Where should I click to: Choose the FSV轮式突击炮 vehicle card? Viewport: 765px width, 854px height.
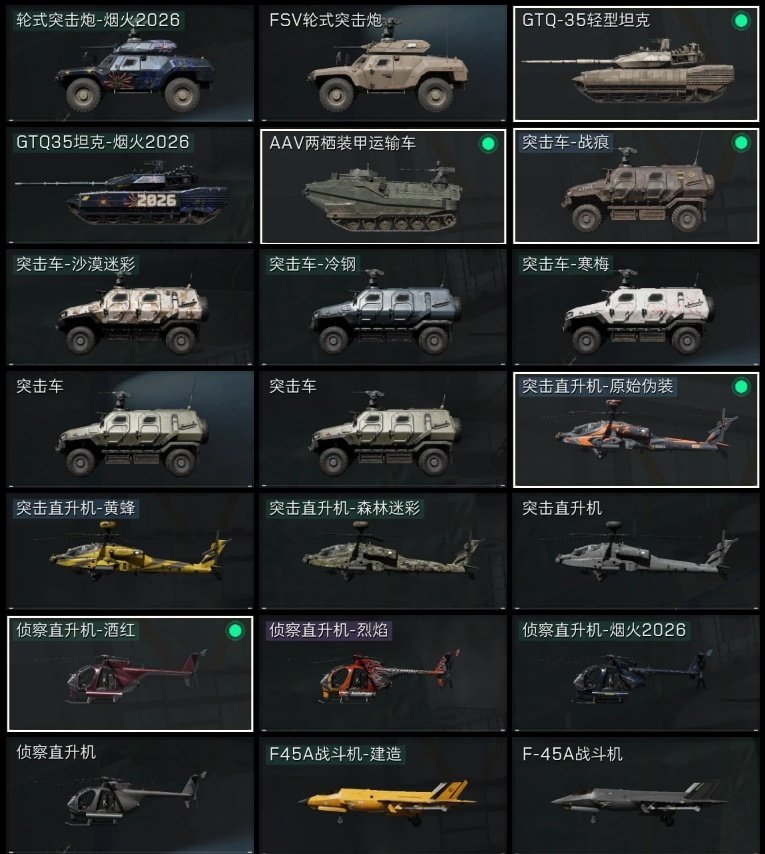383,63
